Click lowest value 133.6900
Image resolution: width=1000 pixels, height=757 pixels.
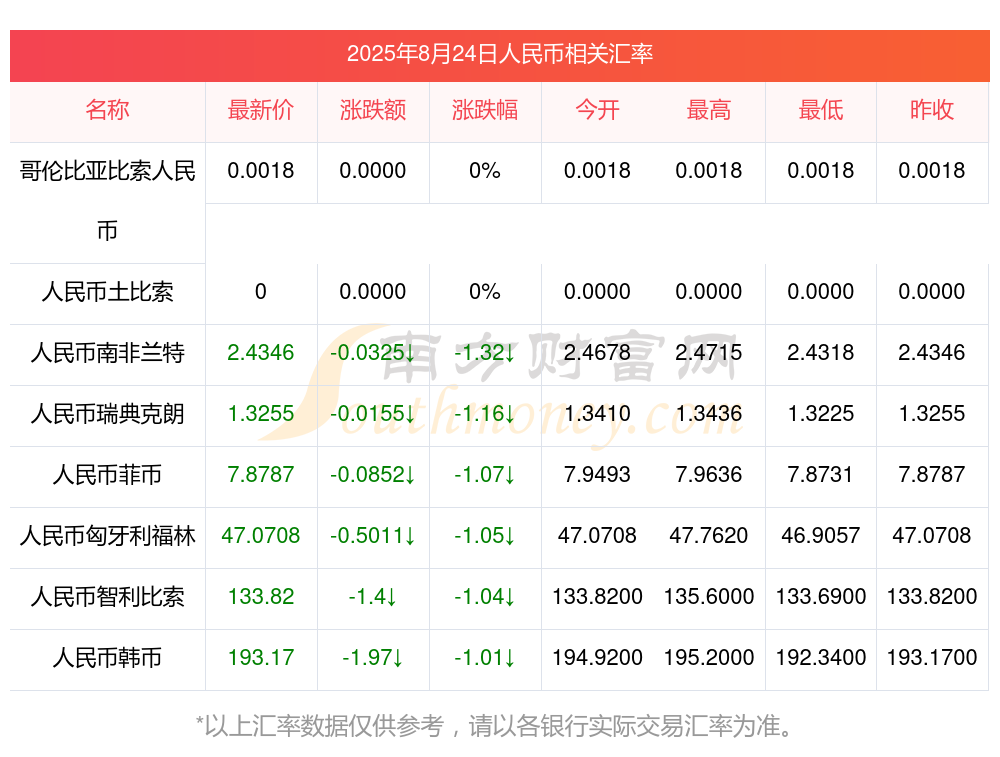tap(821, 597)
